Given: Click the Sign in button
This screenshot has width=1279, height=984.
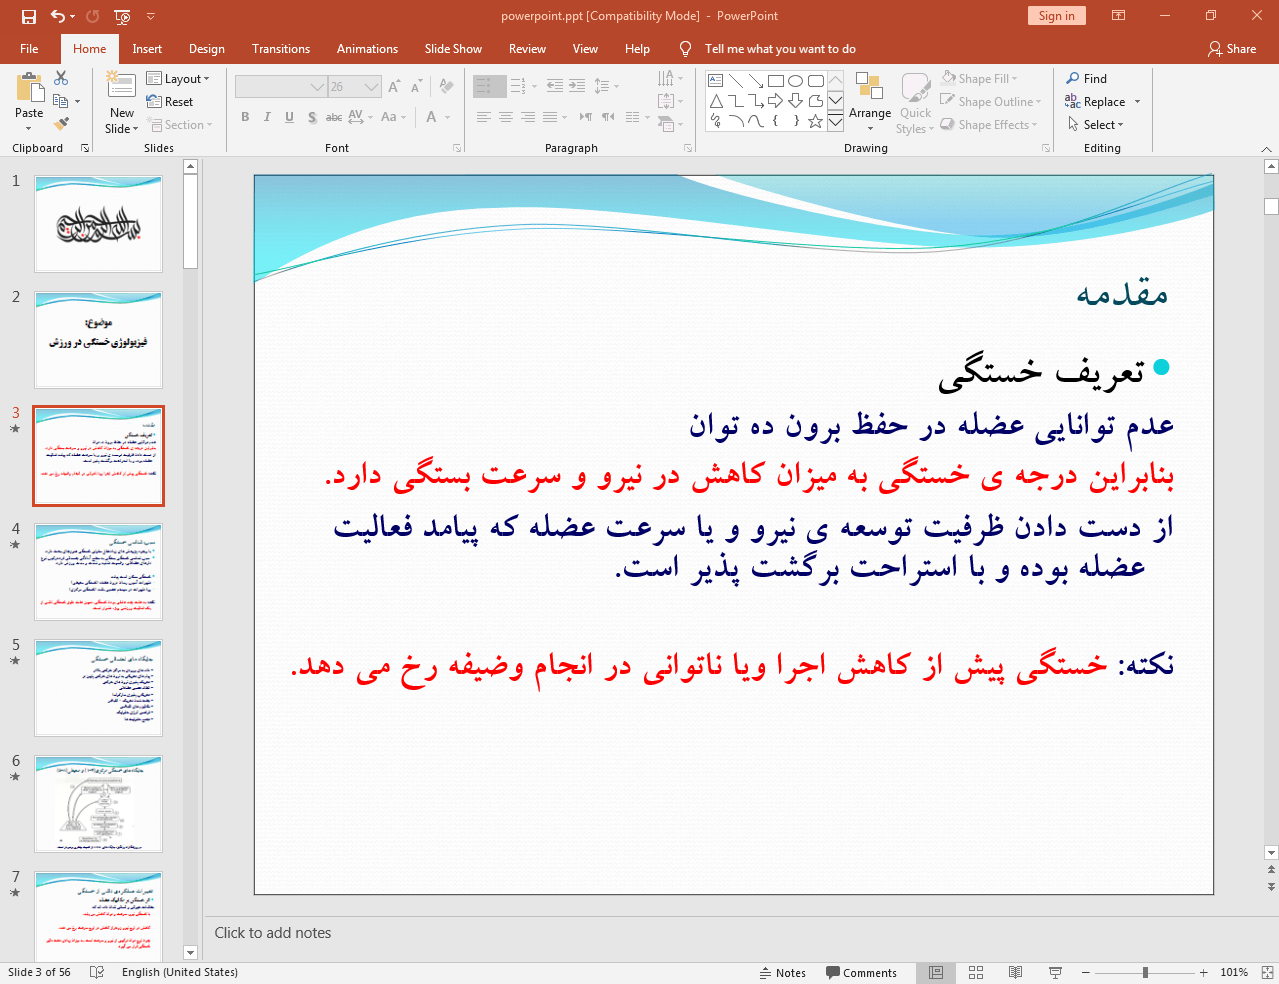Looking at the screenshot, I should click(x=1056, y=16).
